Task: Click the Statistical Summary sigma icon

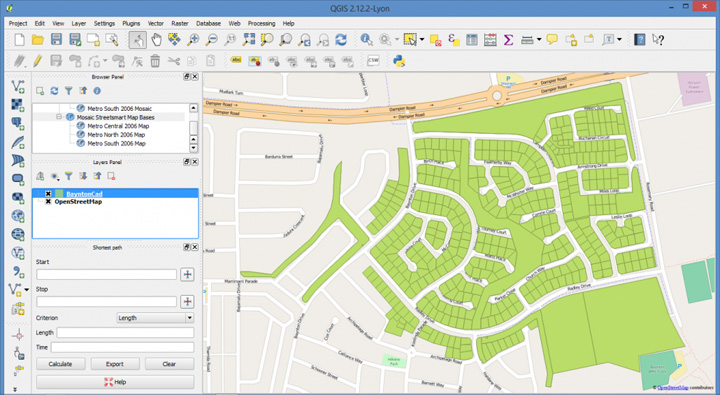Action: [x=508, y=40]
